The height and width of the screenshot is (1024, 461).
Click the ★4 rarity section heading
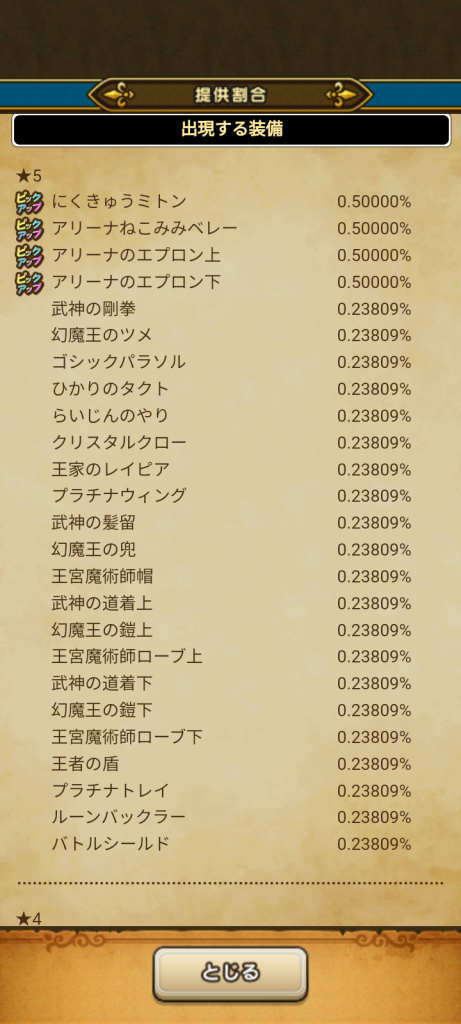click(28, 919)
